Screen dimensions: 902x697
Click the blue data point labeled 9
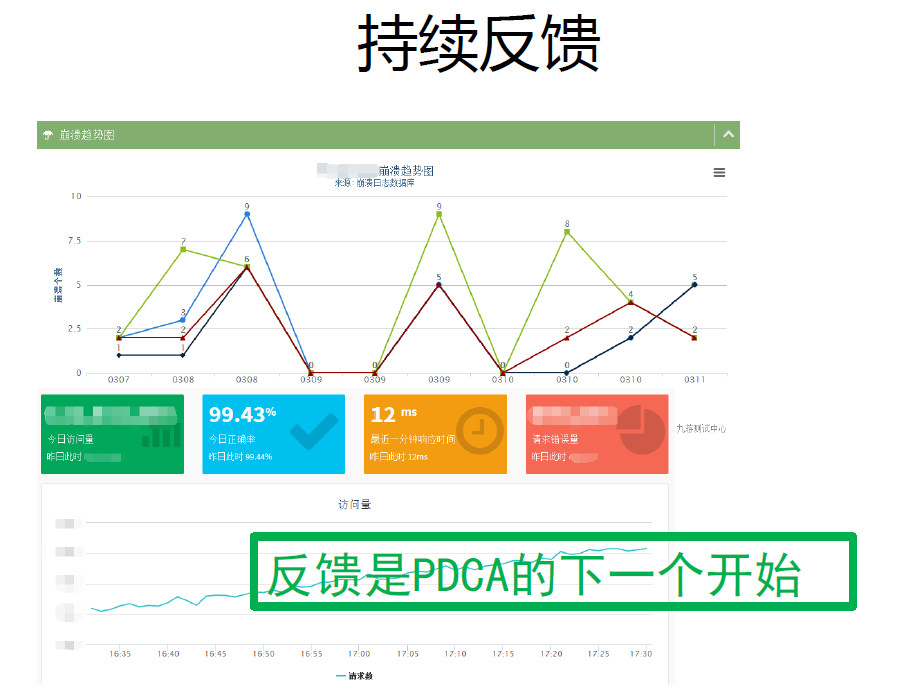(247, 214)
